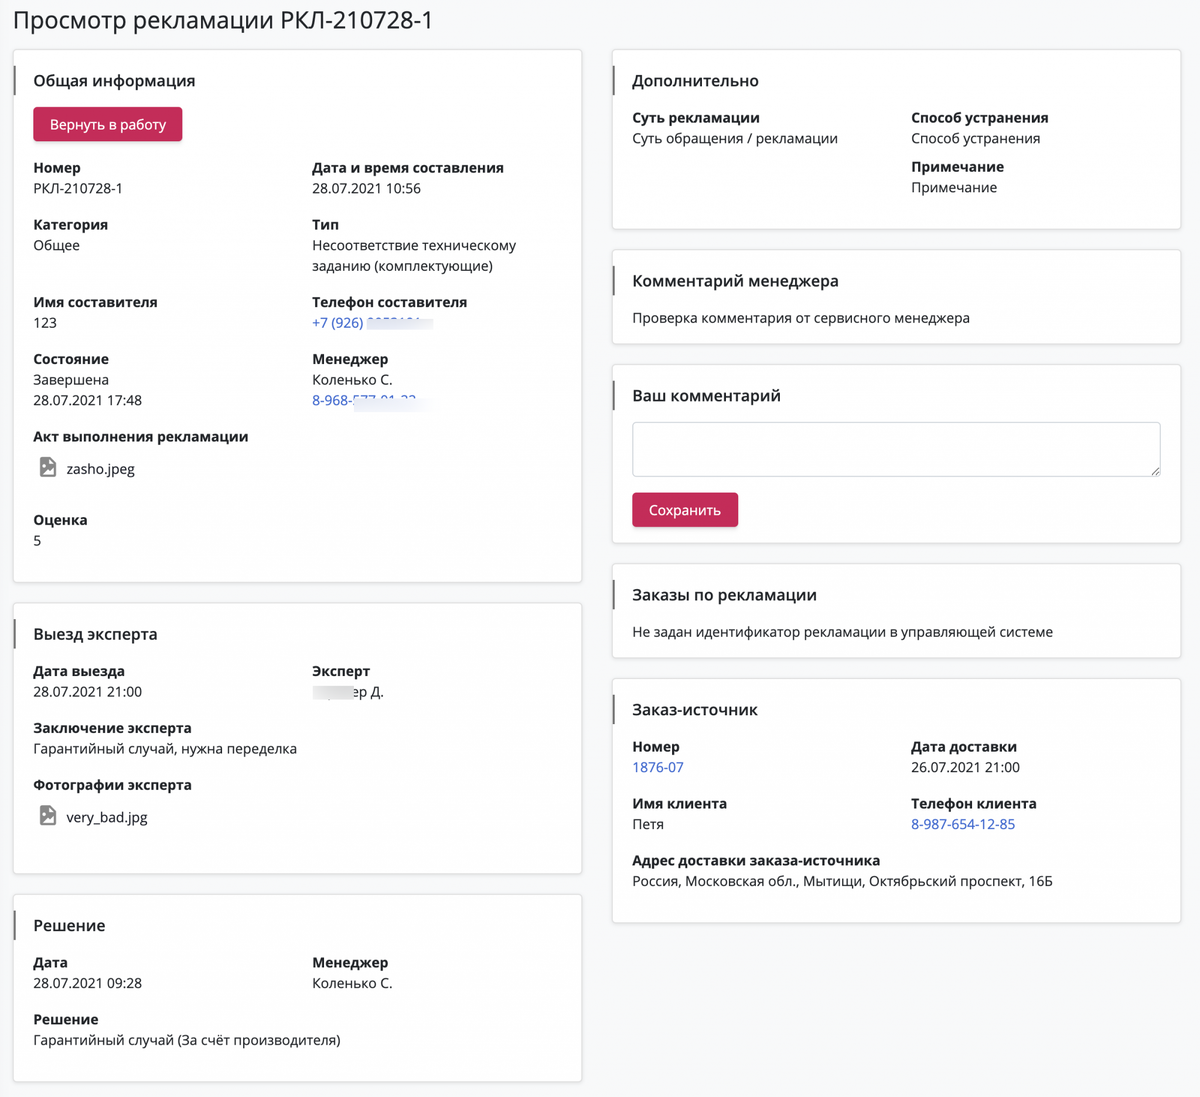Click the delivery address text in Мытищи

(x=842, y=882)
